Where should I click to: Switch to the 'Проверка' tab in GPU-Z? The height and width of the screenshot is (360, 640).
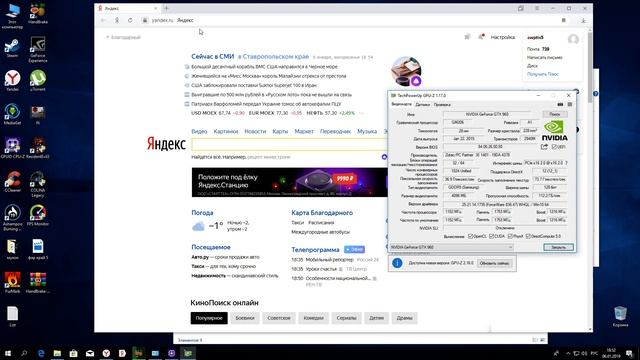pyautogui.click(x=442, y=105)
